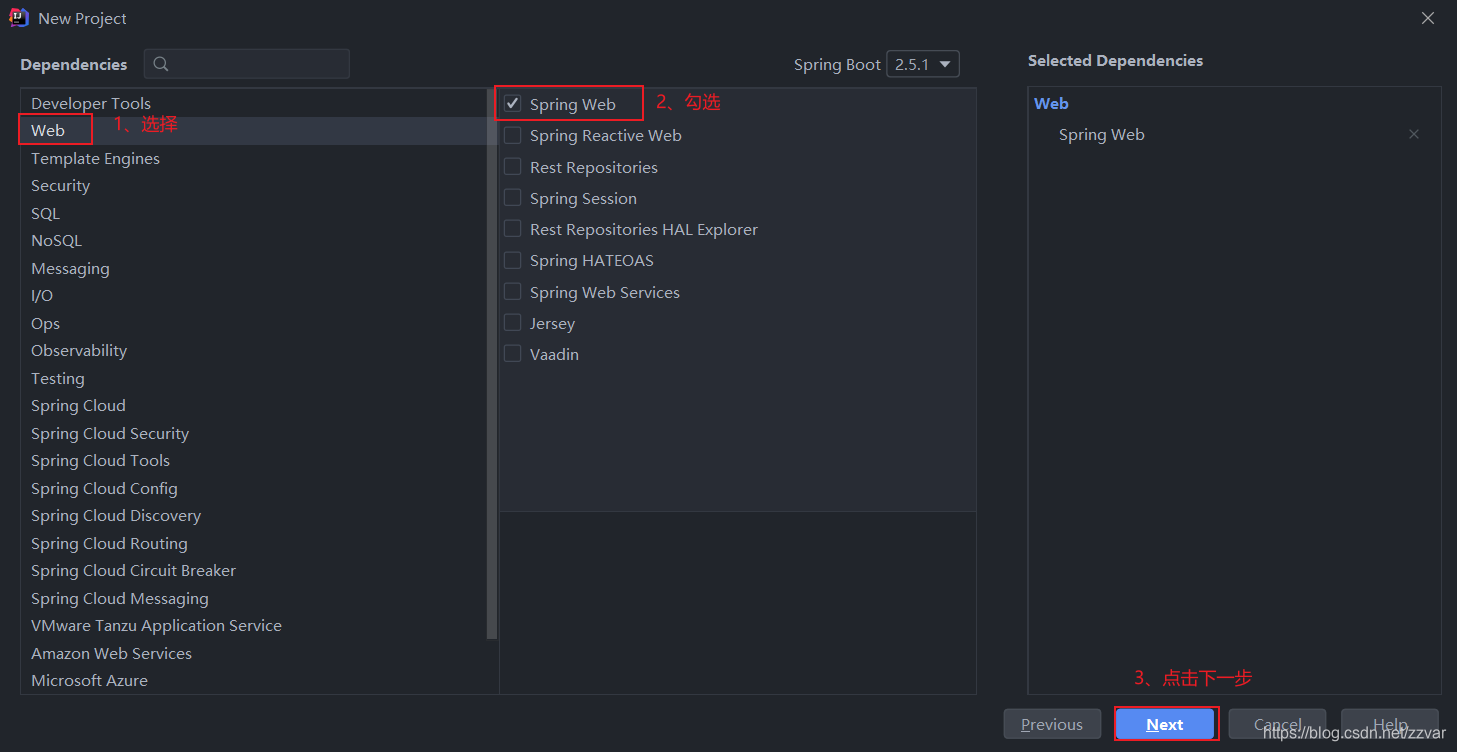Screen dimensions: 1457x752
Task: Choose the Security category
Action: 253,186
